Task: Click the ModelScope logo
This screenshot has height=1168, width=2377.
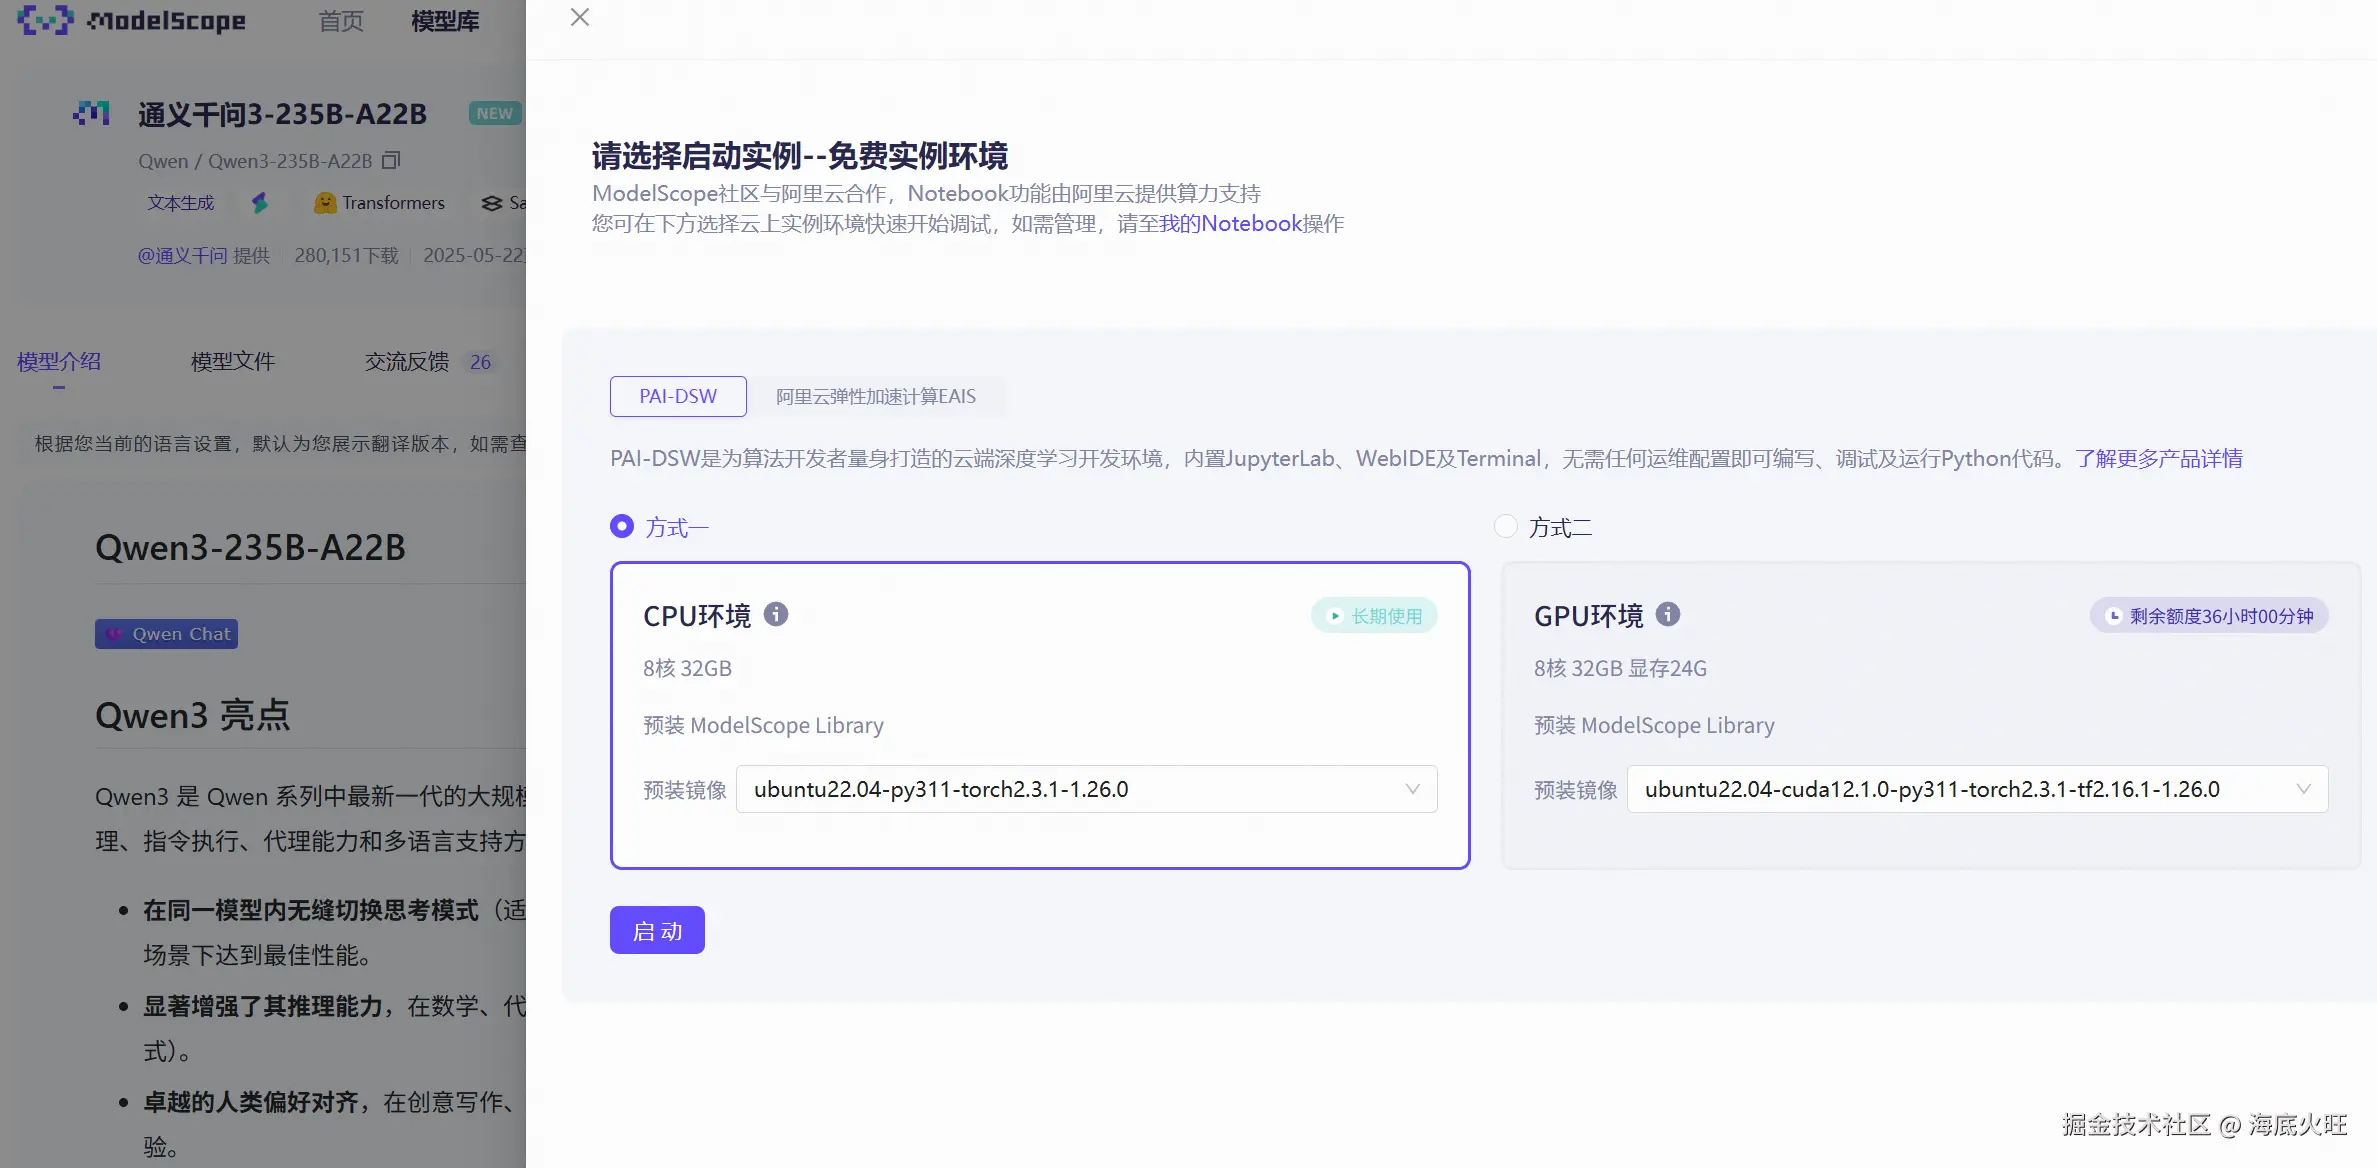Action: coord(132,20)
